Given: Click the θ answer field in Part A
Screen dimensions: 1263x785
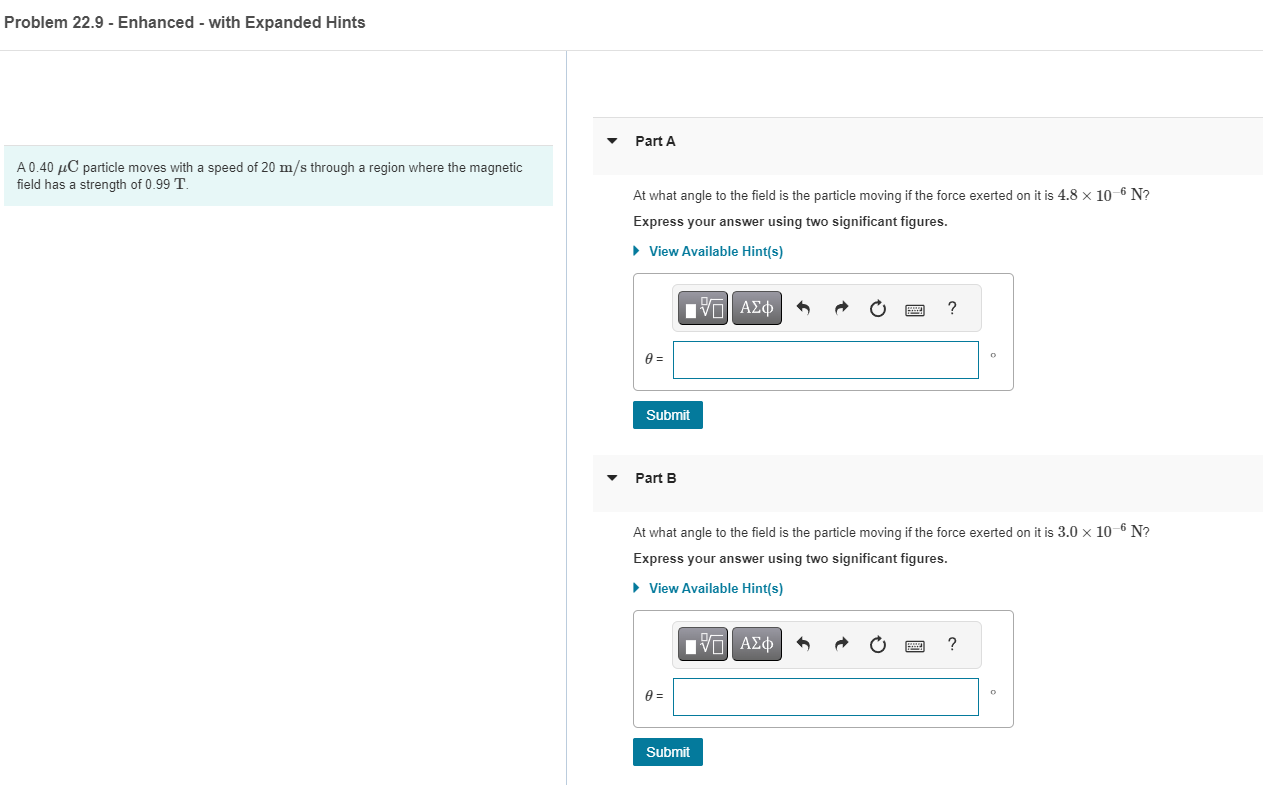Looking at the screenshot, I should coord(825,359).
